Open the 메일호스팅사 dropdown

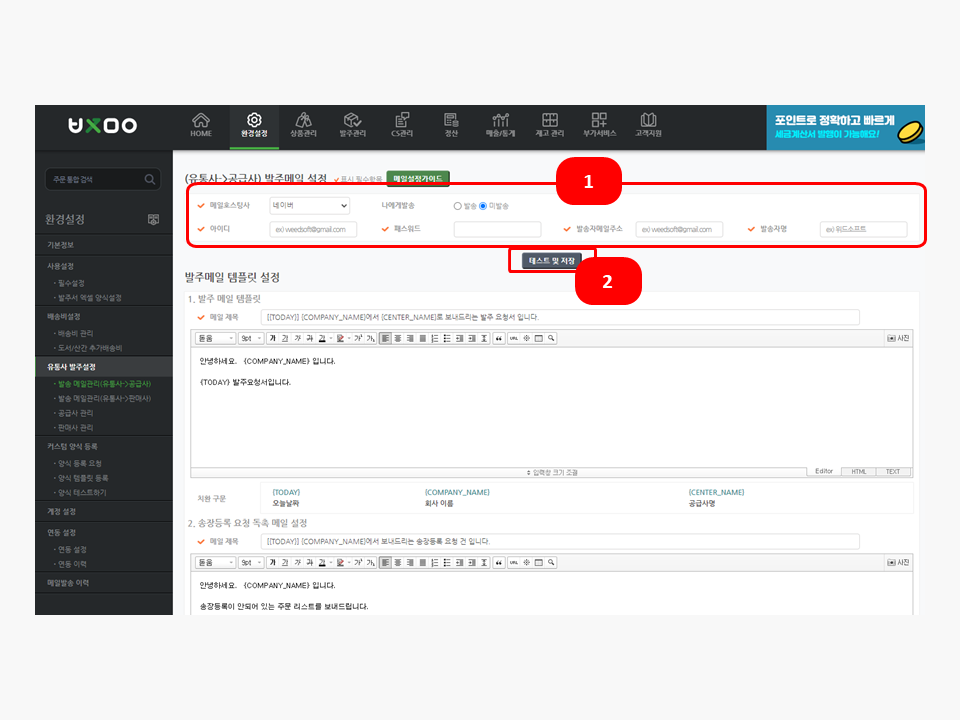[310, 205]
